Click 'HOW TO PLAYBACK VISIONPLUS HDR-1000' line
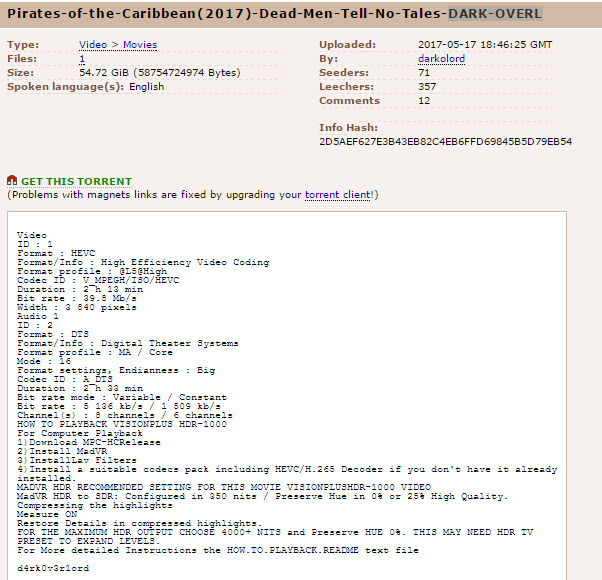Image resolution: width=602 pixels, height=580 pixels. [x=122, y=424]
